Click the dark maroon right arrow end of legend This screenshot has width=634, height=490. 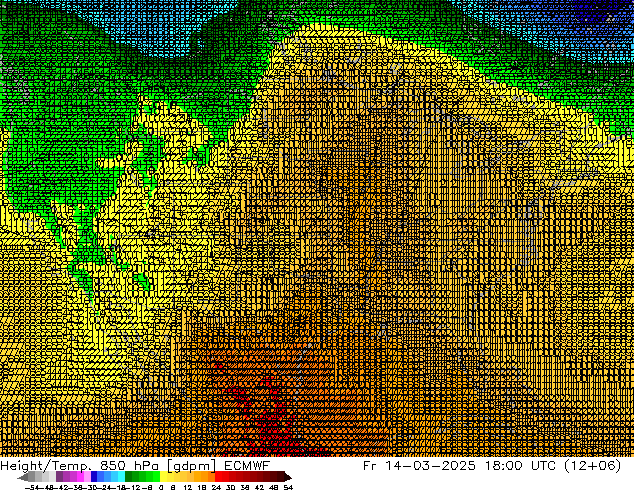point(288,476)
